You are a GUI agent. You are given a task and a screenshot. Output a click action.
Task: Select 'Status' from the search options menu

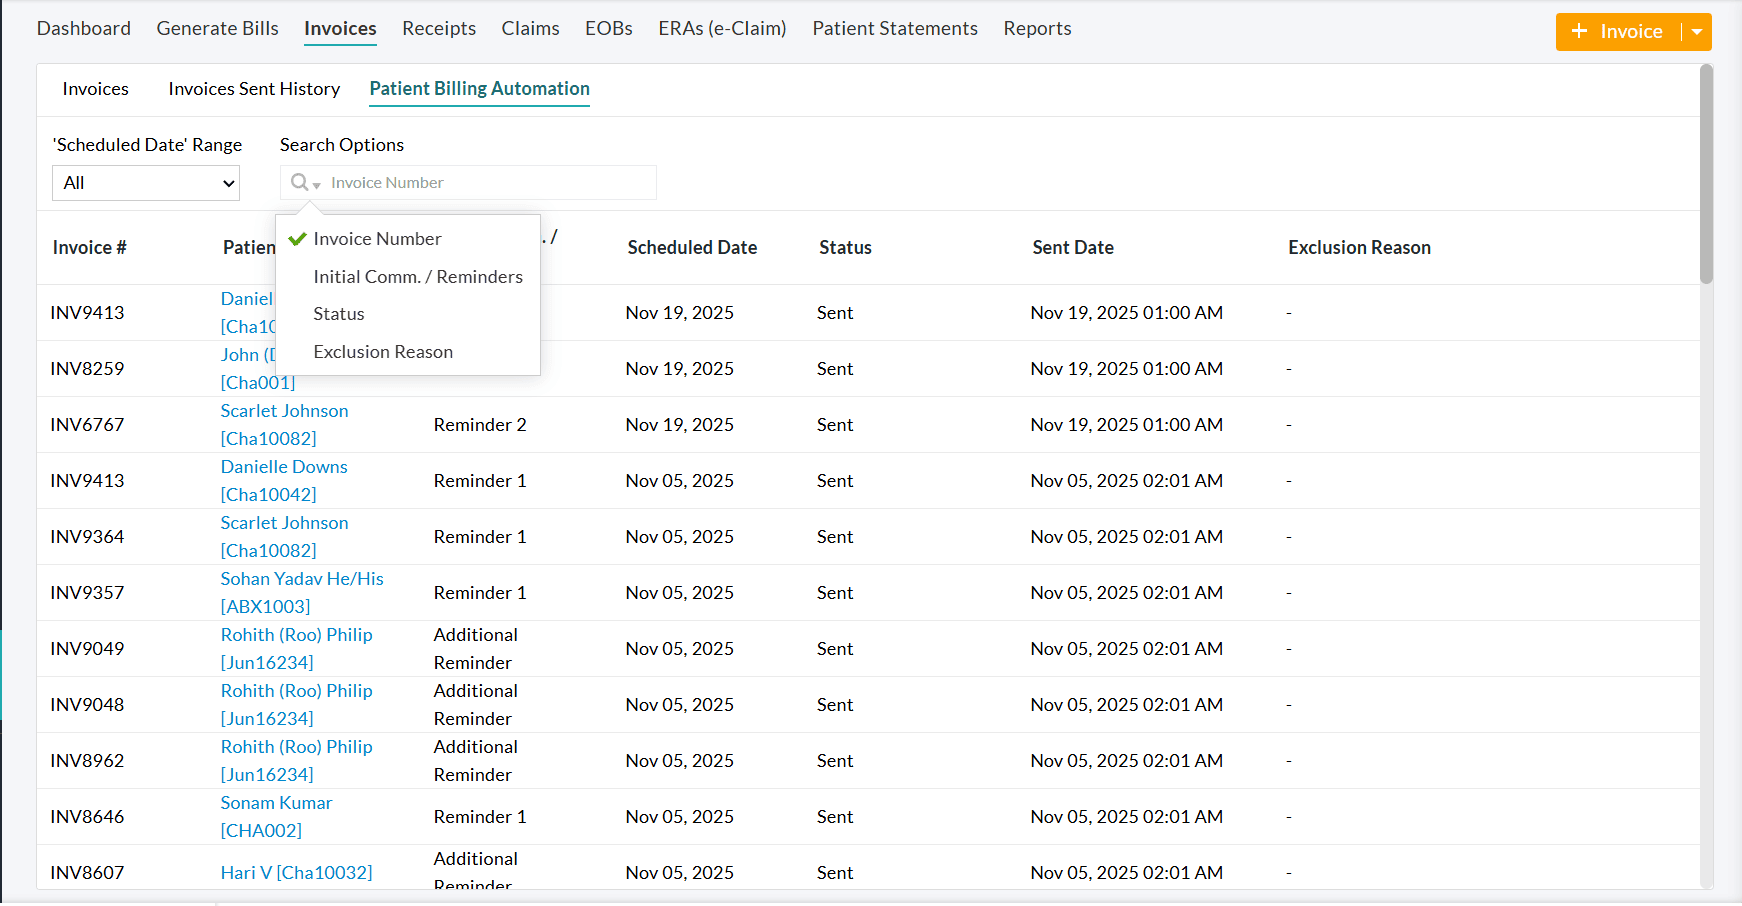(338, 313)
